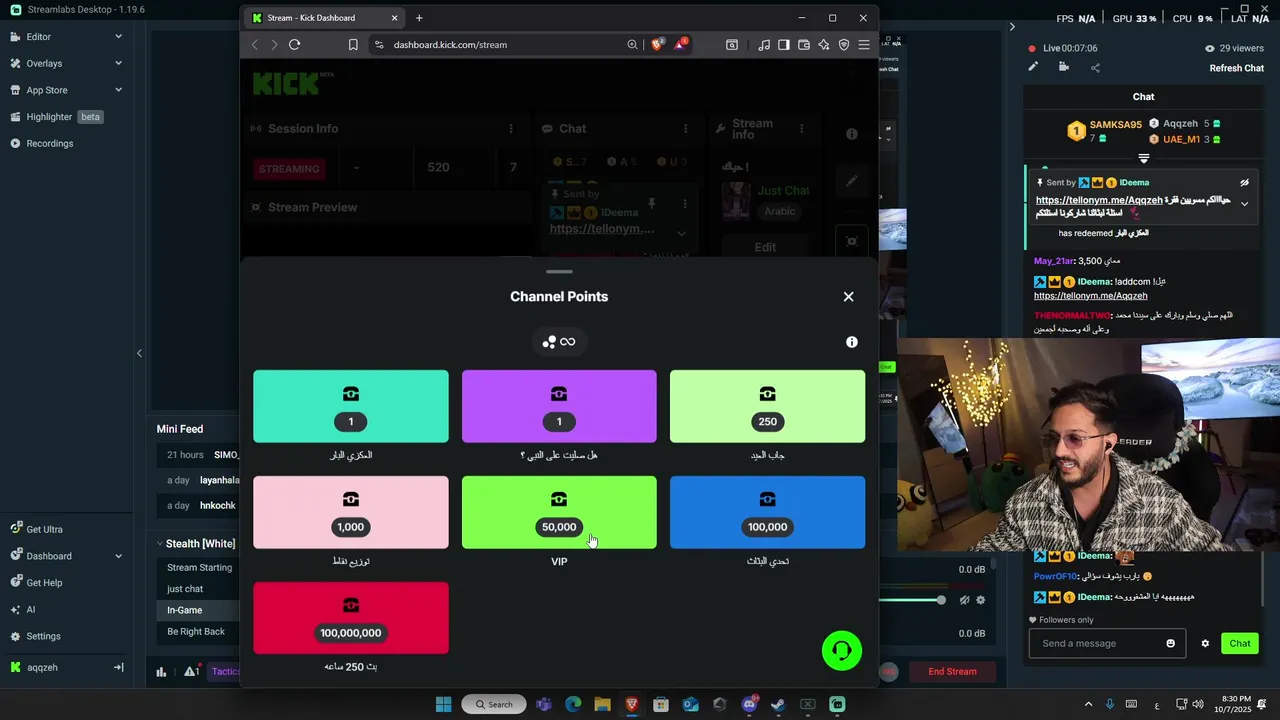The image size is (1280, 720).
Task: Open chat settings gear icon
Action: pyautogui.click(x=1205, y=643)
